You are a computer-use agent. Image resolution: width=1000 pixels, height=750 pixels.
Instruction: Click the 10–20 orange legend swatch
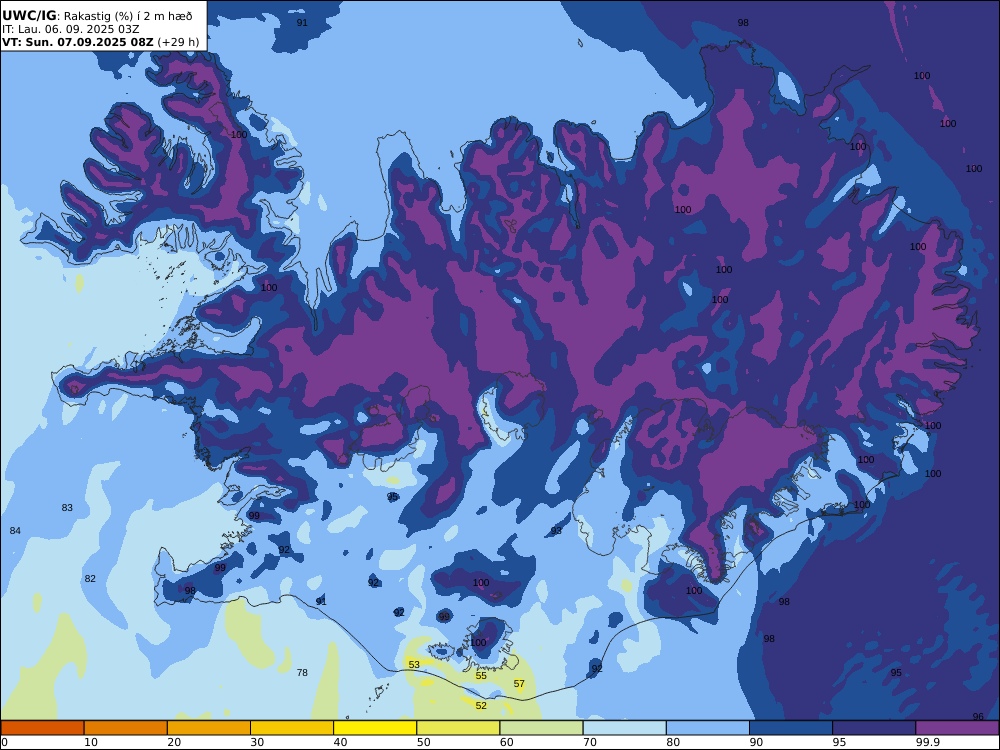click(126, 728)
